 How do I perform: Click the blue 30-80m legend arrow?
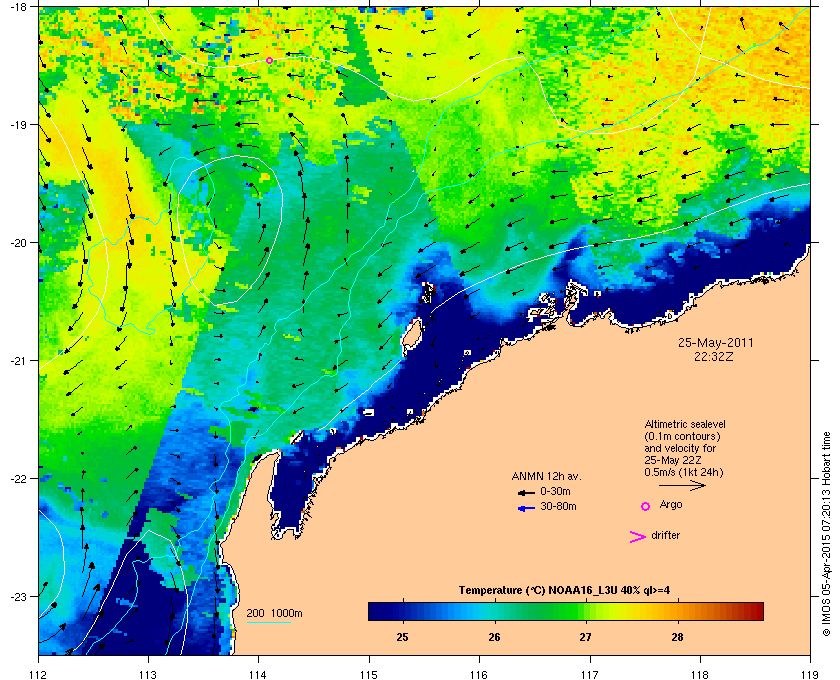tap(526, 508)
